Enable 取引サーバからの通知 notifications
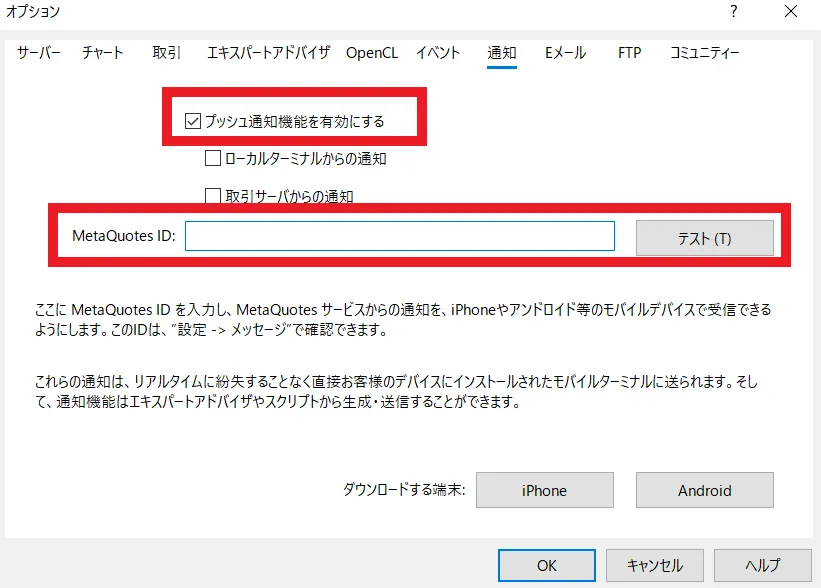Screen dimensions: 821x588 [x=213, y=196]
